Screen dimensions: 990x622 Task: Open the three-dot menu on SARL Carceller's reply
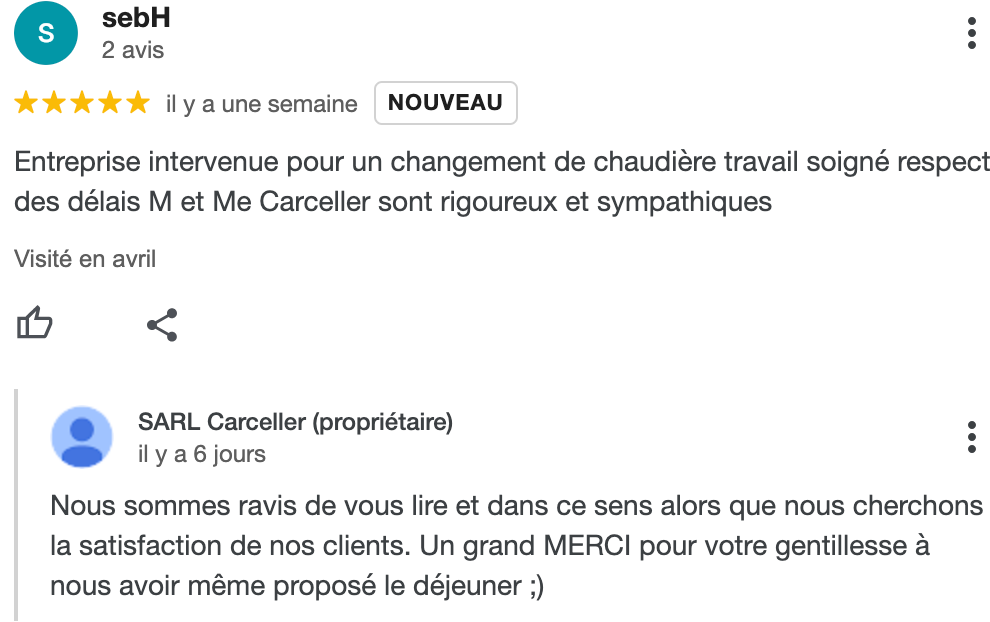(972, 437)
